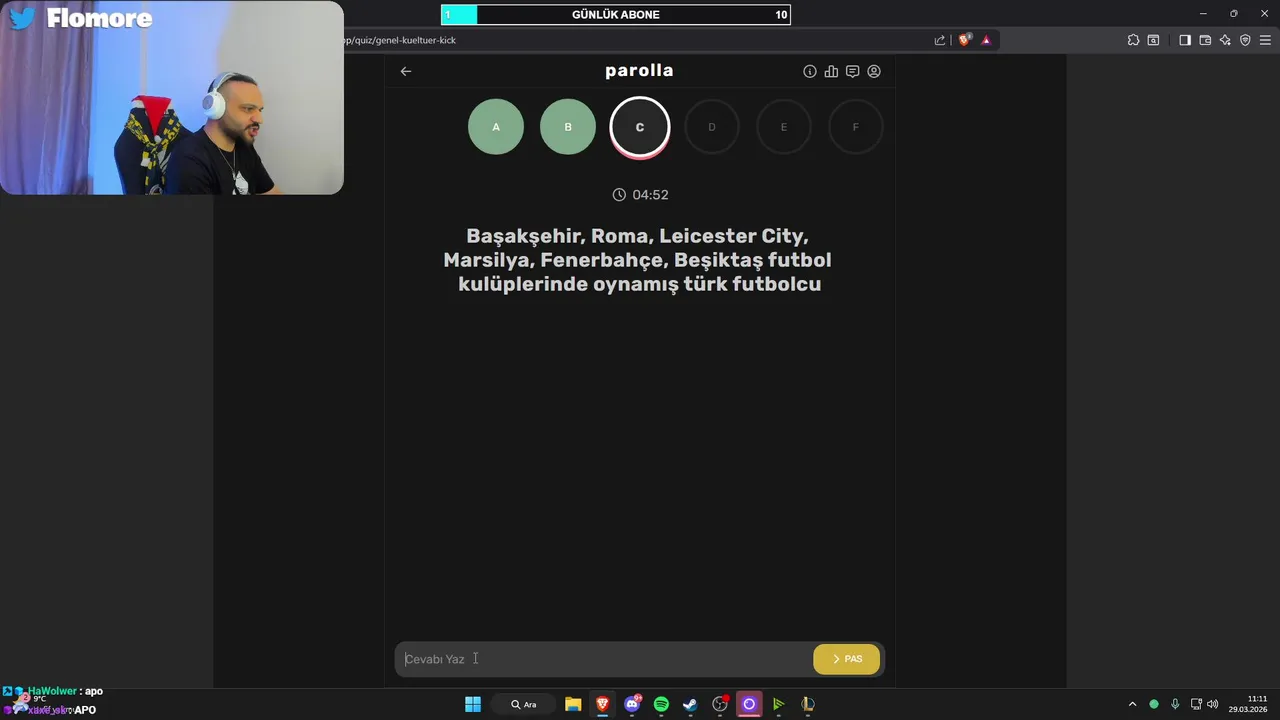Open File Explorer from taskbar
Viewport: 1280px width, 720px height.
click(x=573, y=704)
